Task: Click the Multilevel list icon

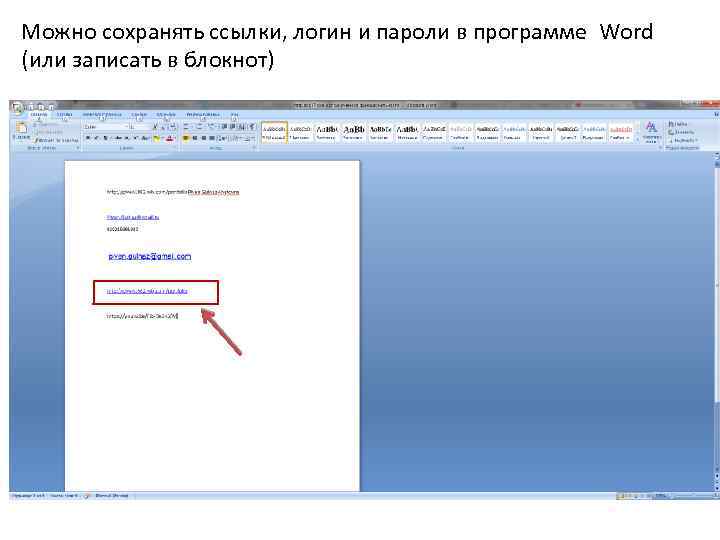Action: click(x=211, y=126)
